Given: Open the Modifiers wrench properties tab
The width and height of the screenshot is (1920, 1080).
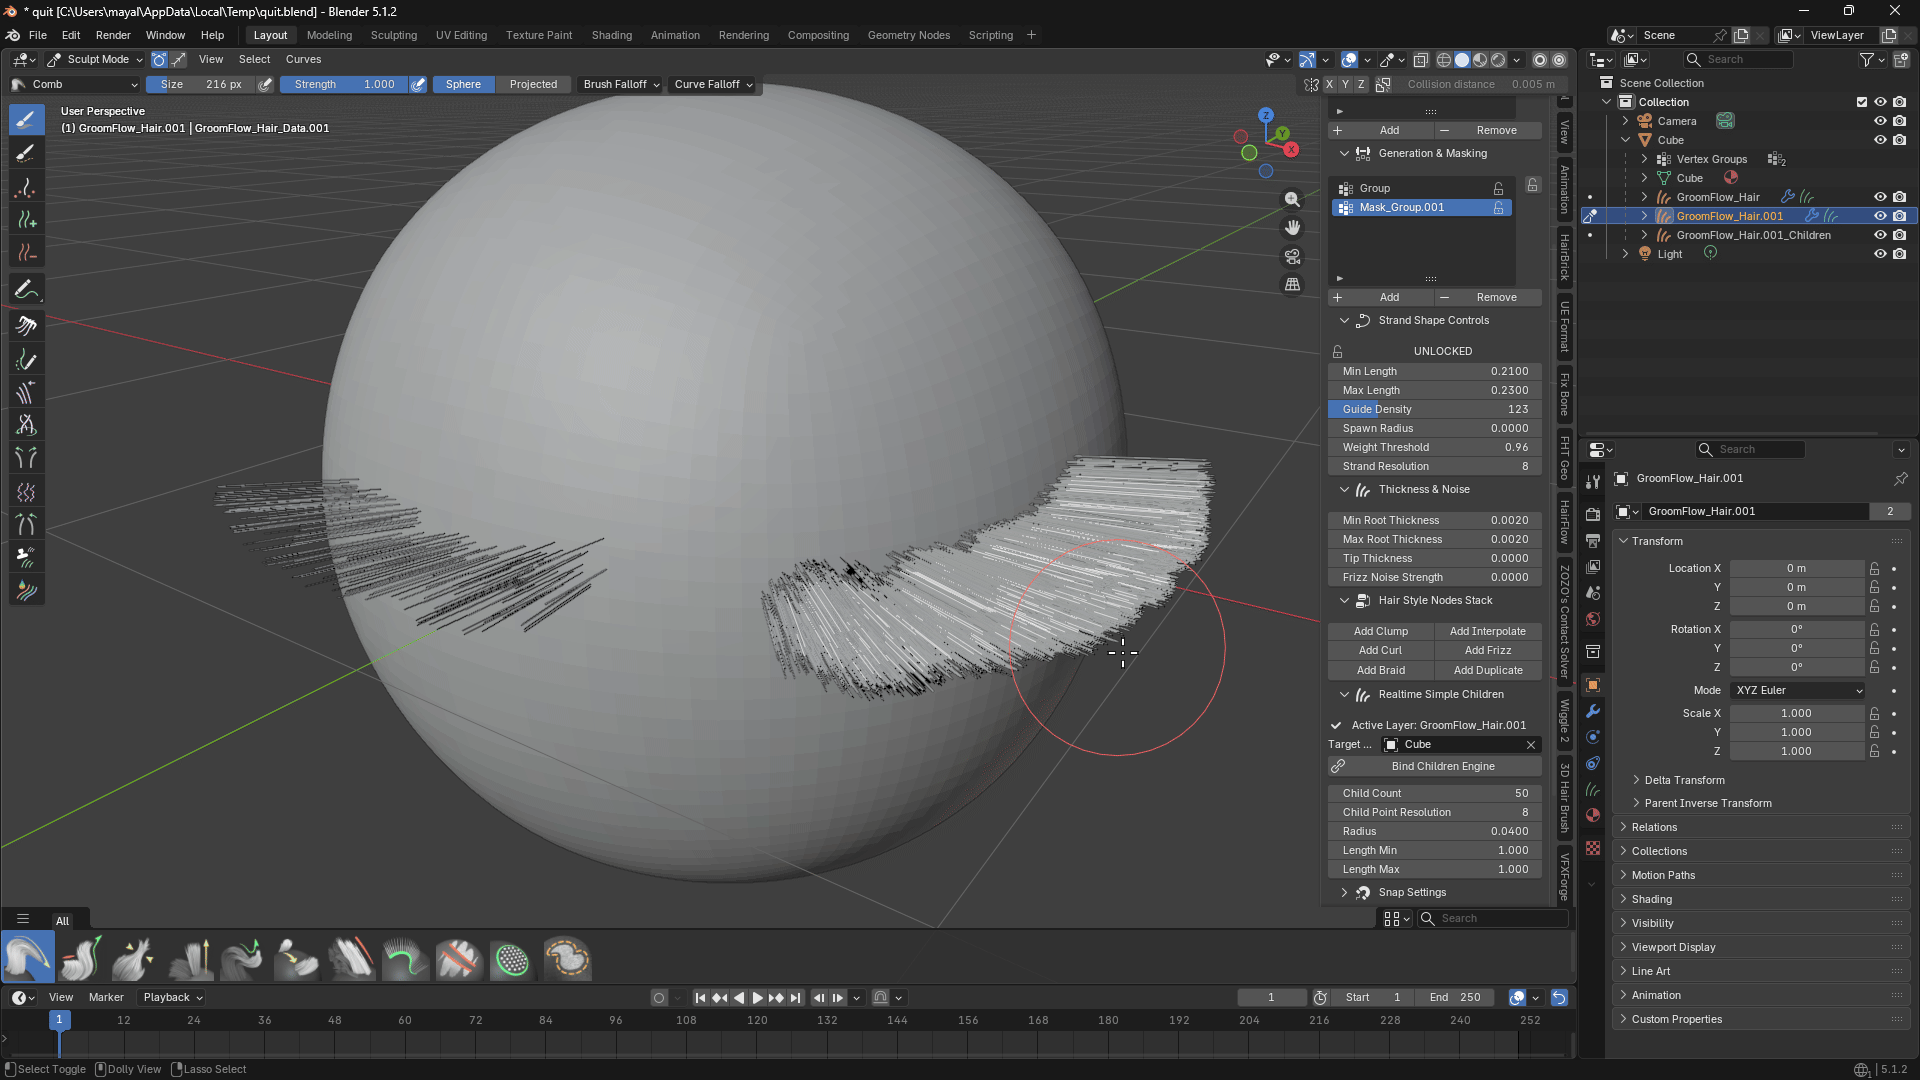Looking at the screenshot, I should pyautogui.click(x=1593, y=711).
